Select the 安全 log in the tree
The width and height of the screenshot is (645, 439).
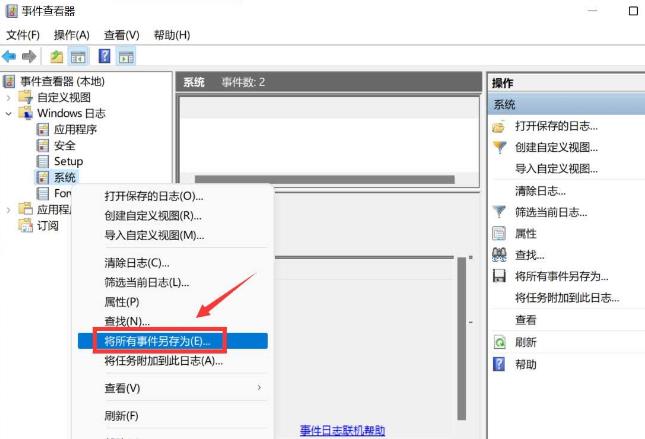(65, 145)
